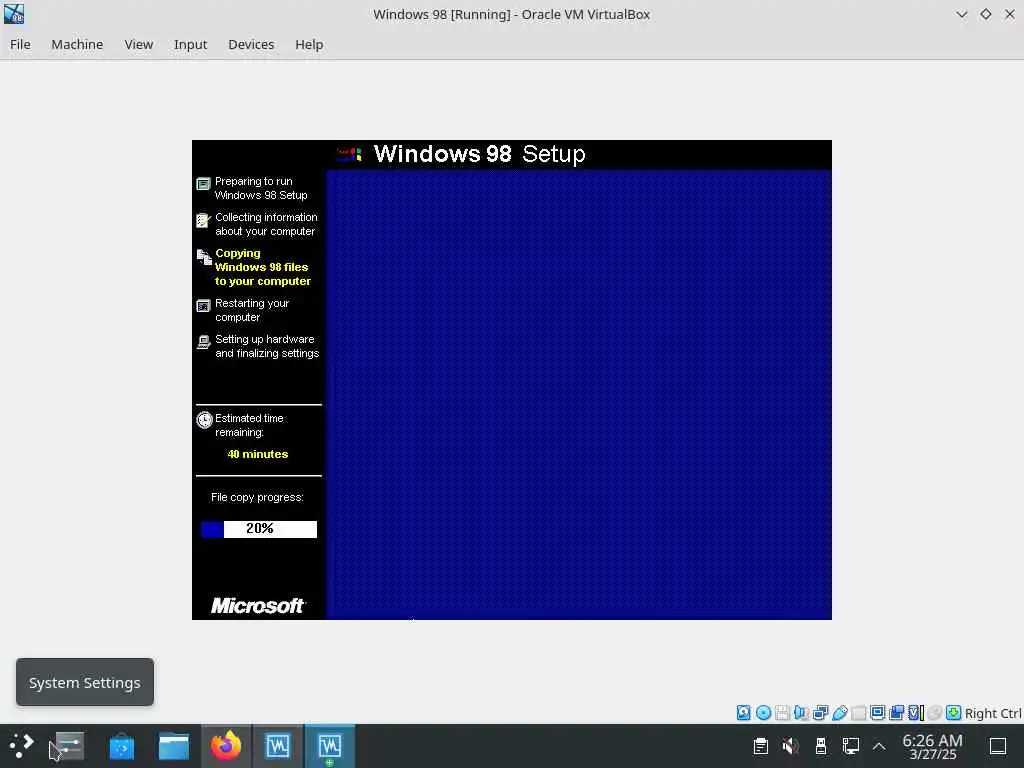Open the Devices menu
This screenshot has height=768, width=1024.
251,44
